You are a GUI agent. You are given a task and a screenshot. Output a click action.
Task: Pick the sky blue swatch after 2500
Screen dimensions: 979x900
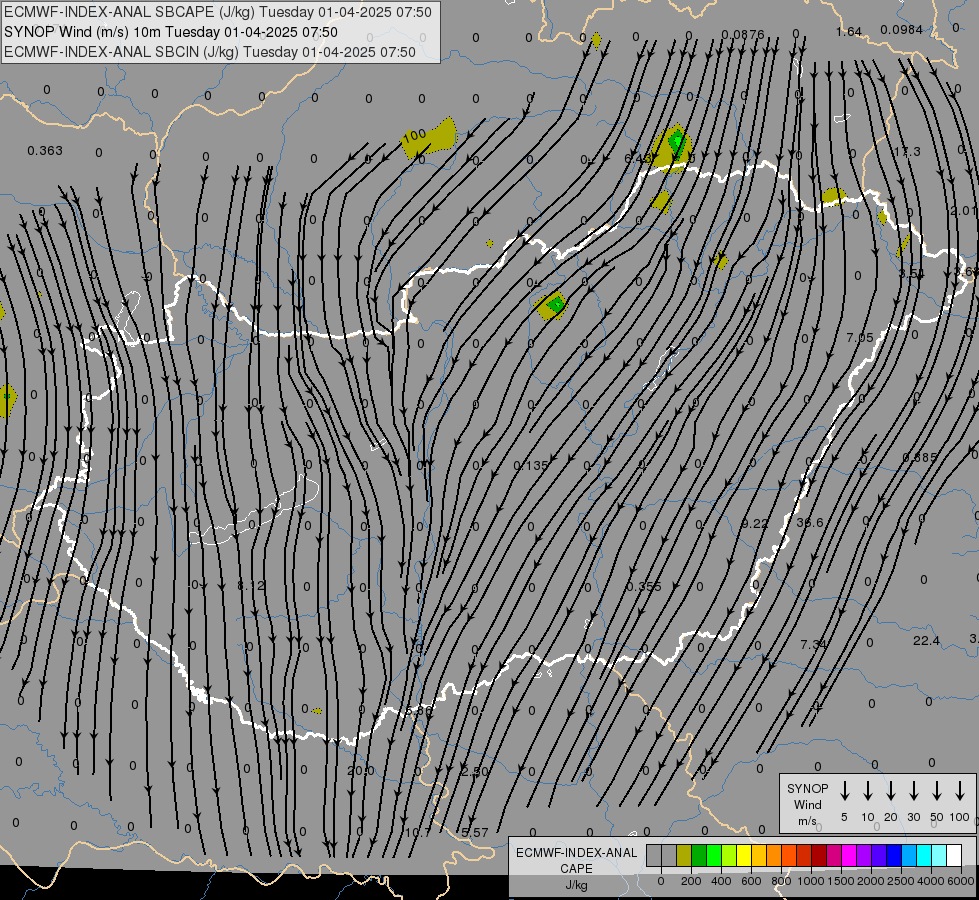pyautogui.click(x=909, y=855)
